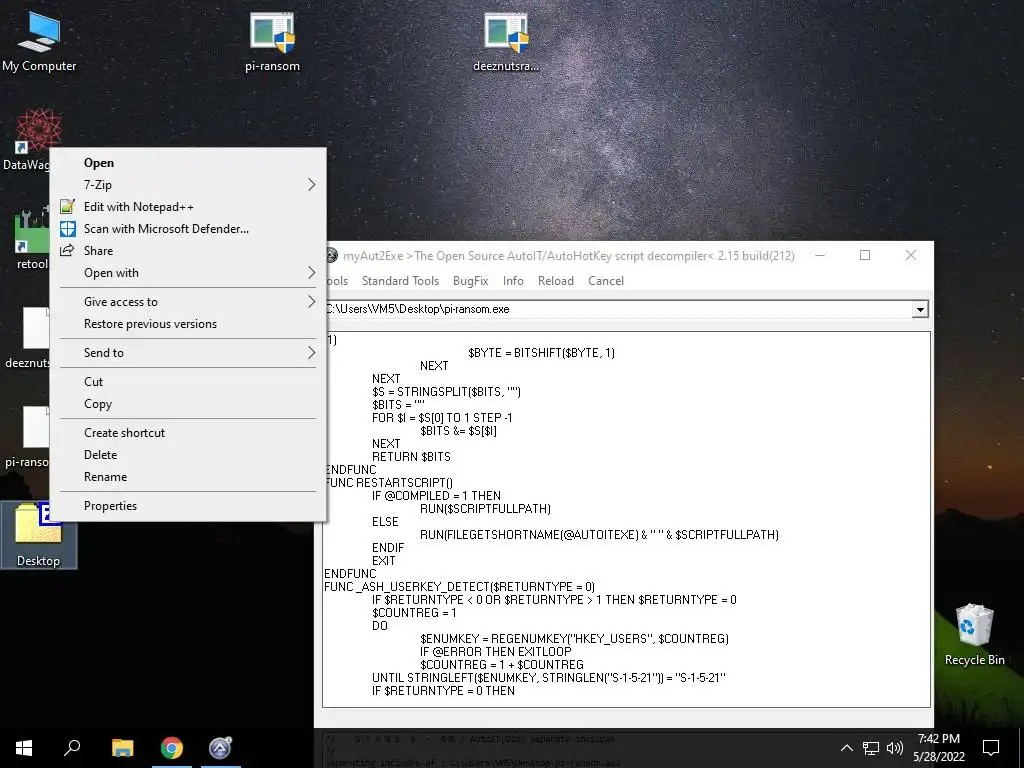The height and width of the screenshot is (768, 1024).
Task: Open File Explorer from taskbar
Action: [x=122, y=748]
